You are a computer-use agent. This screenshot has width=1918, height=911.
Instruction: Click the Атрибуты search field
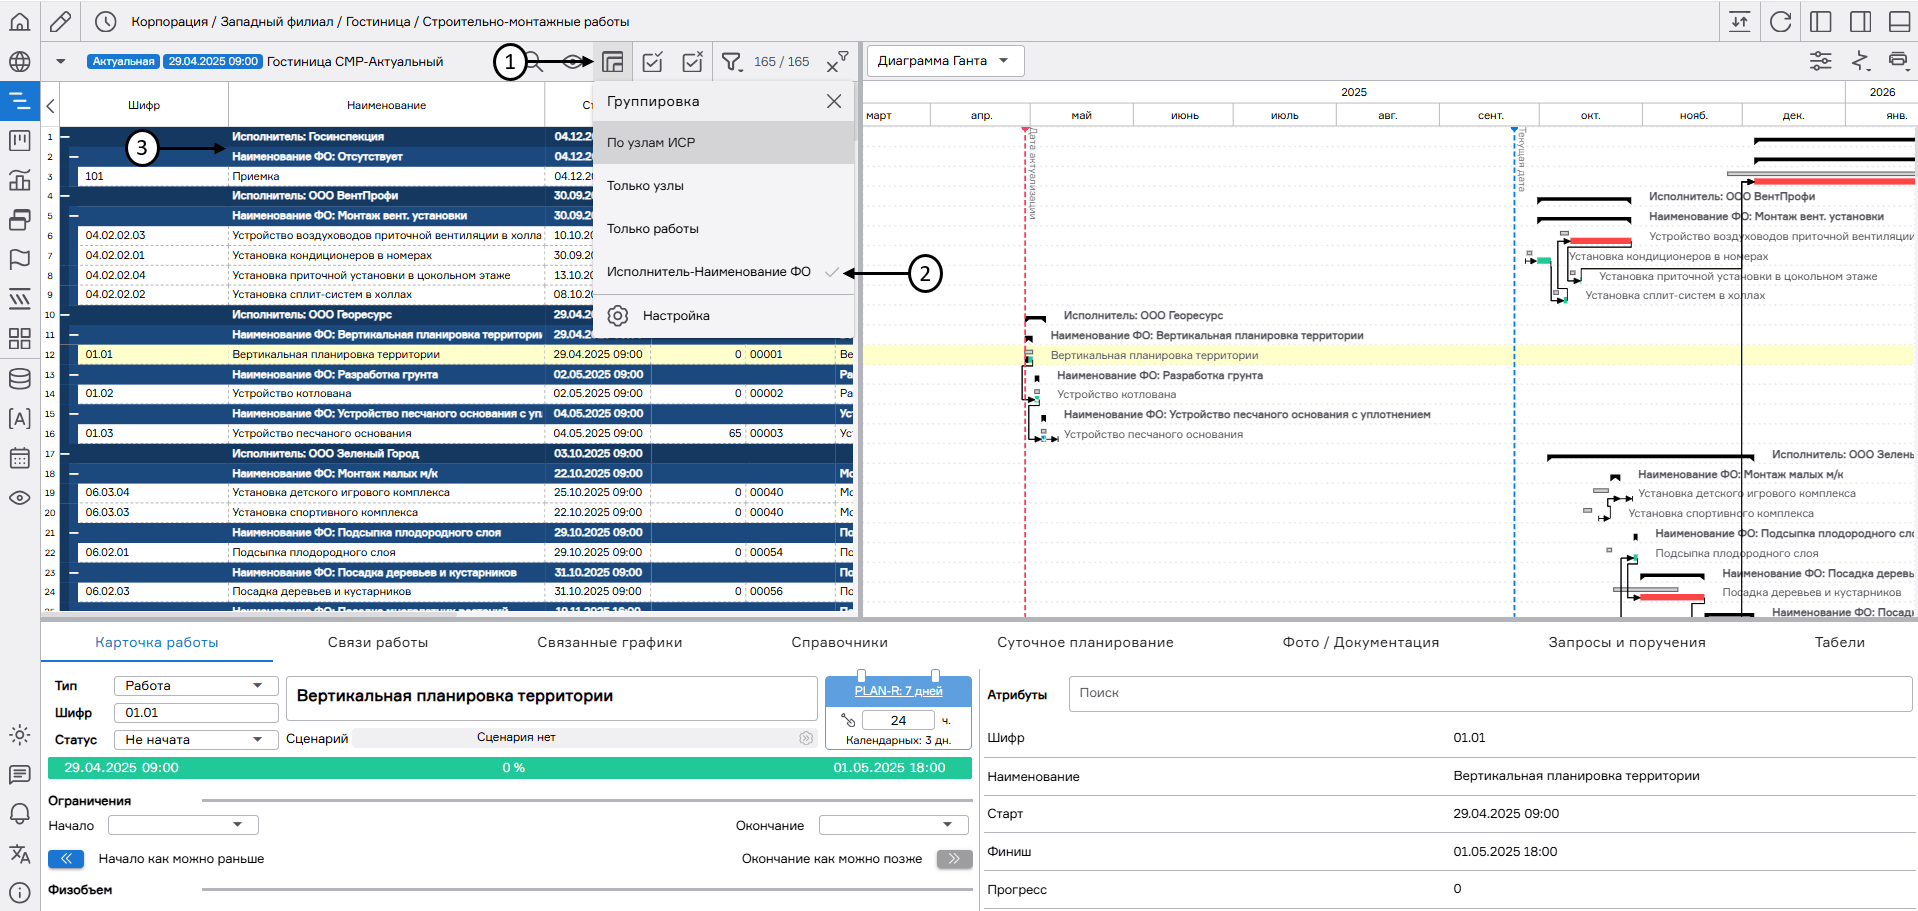tap(1490, 693)
